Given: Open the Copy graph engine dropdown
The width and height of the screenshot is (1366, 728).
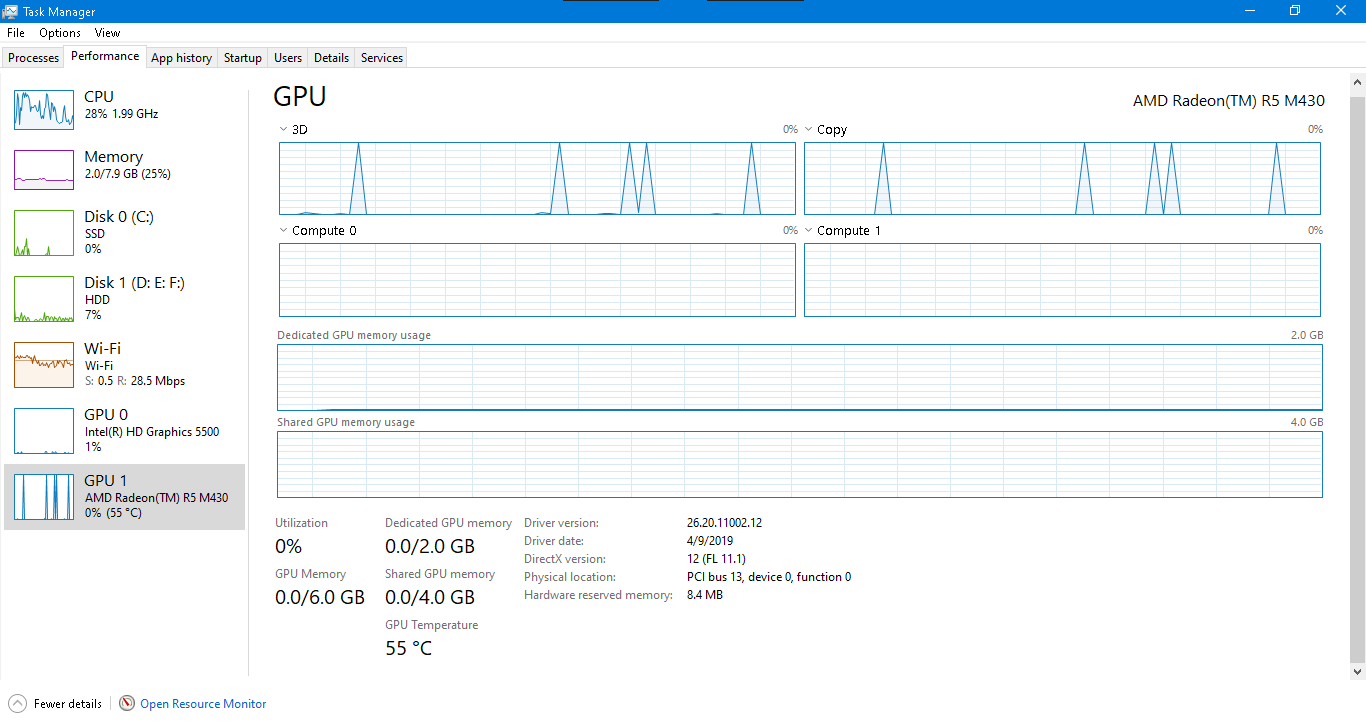Looking at the screenshot, I should pyautogui.click(x=808, y=129).
